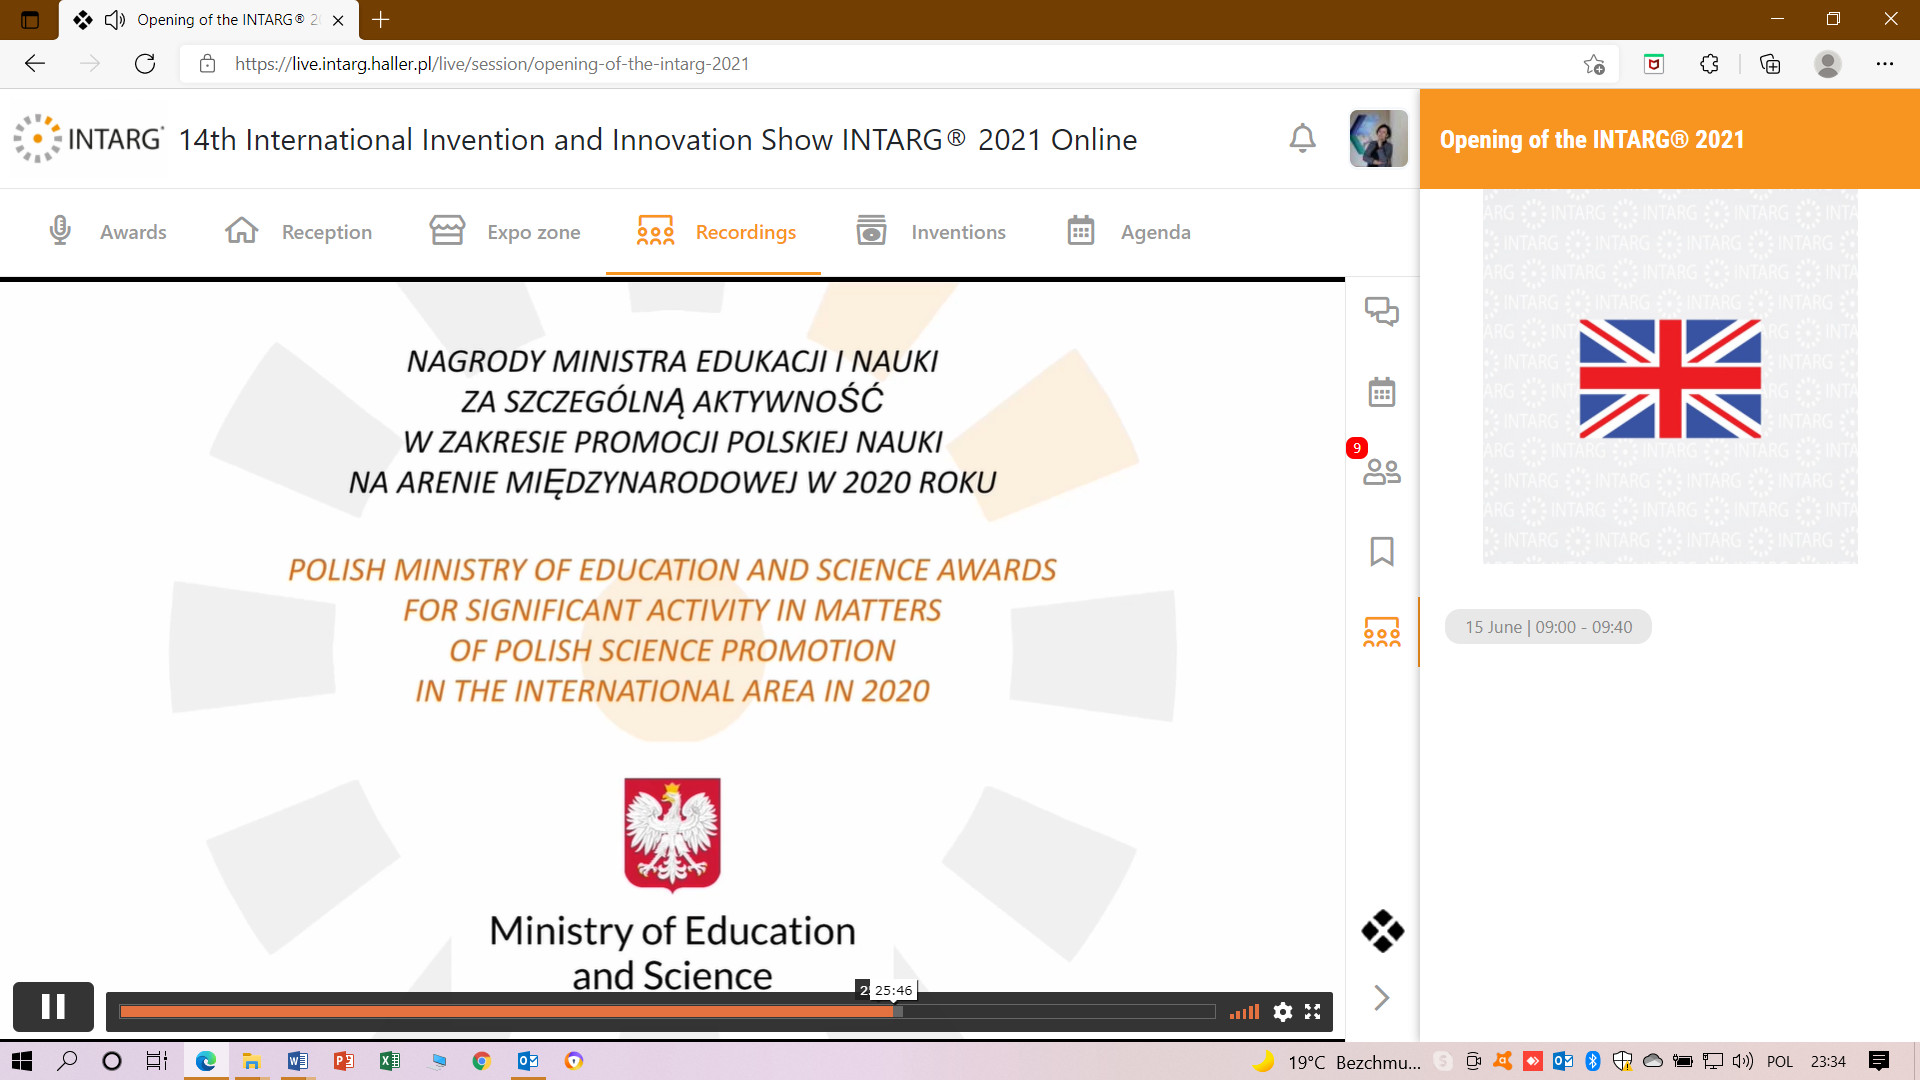Open Windows notification center

pos(1879,1061)
